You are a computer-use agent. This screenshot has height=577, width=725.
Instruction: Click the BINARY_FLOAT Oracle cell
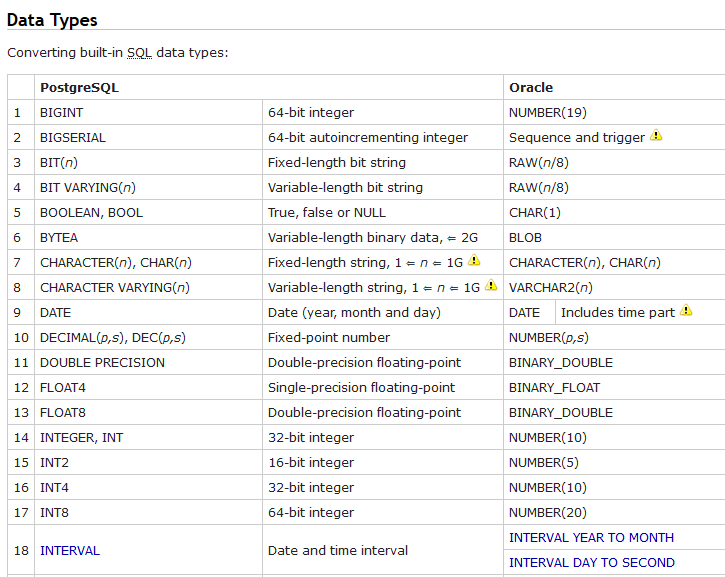tap(614, 387)
